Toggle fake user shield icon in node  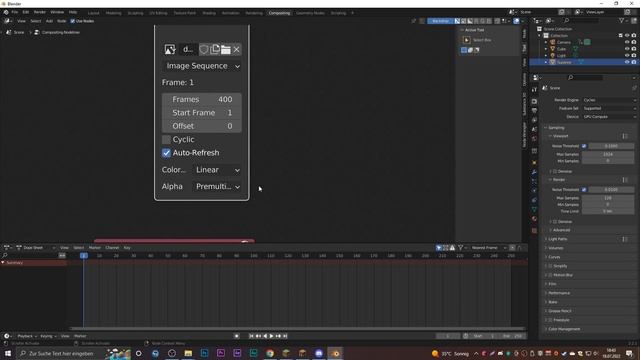[204, 49]
